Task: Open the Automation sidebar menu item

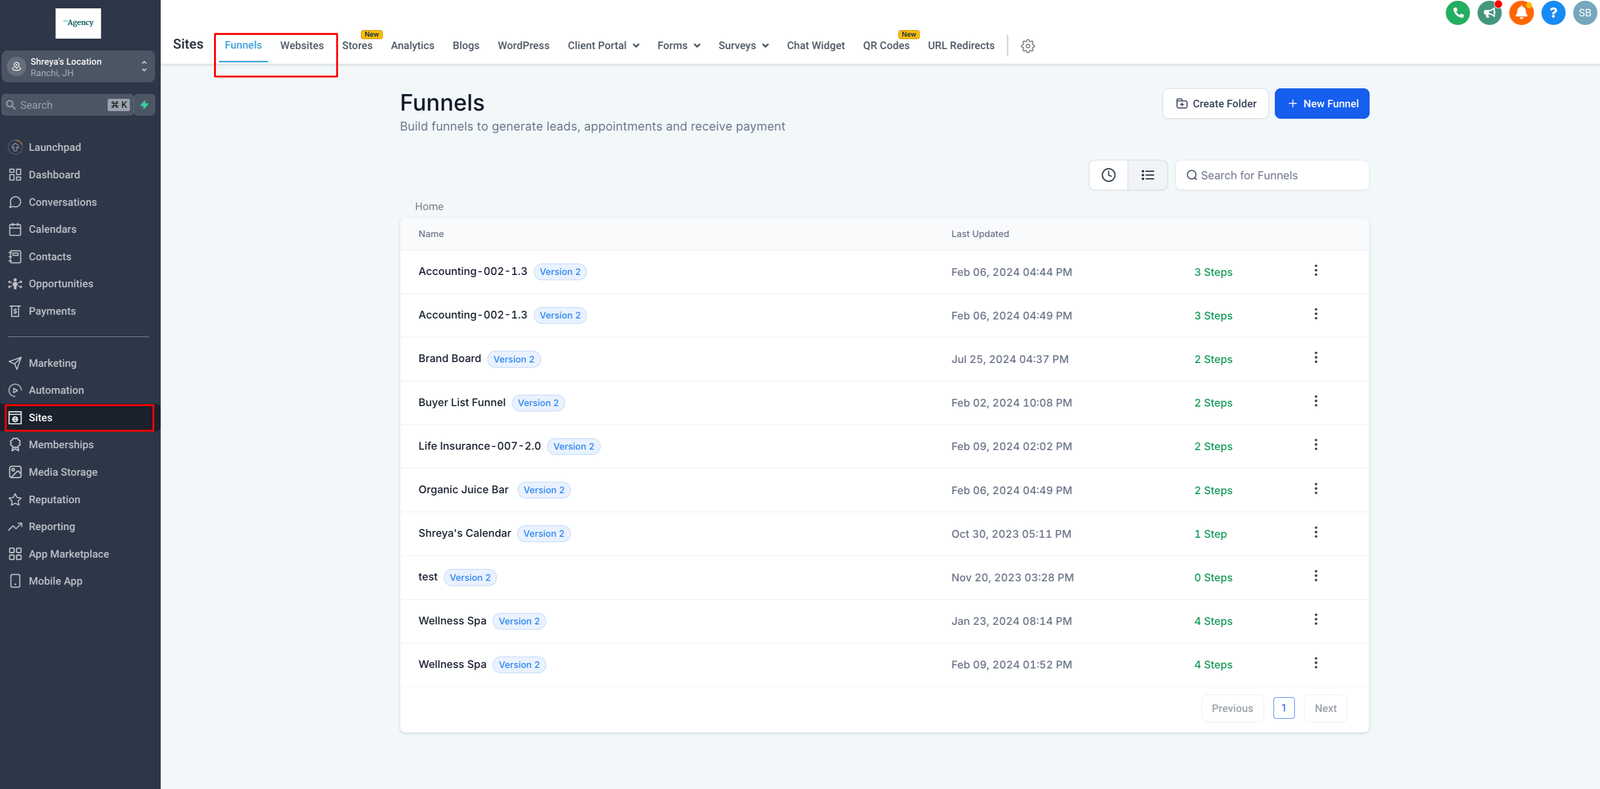Action: pyautogui.click(x=56, y=390)
